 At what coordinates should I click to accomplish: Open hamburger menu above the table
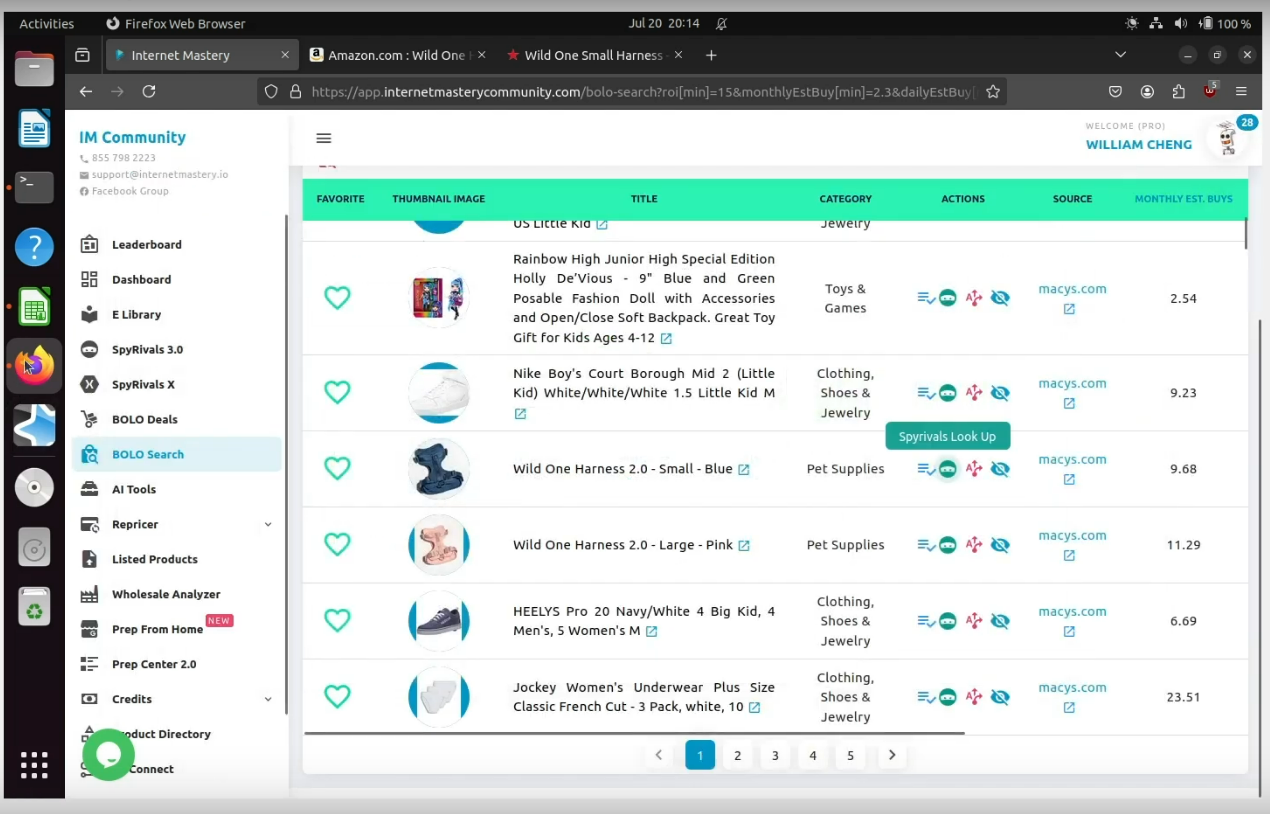pyautogui.click(x=323, y=138)
